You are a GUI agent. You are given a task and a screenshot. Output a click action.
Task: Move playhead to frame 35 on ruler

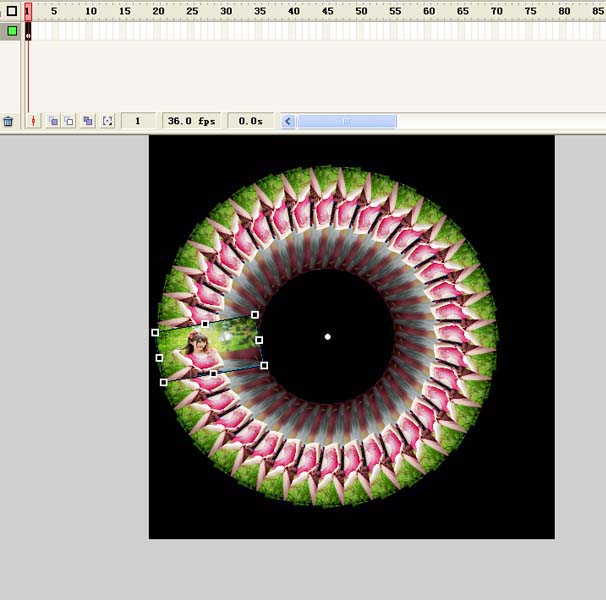click(260, 11)
